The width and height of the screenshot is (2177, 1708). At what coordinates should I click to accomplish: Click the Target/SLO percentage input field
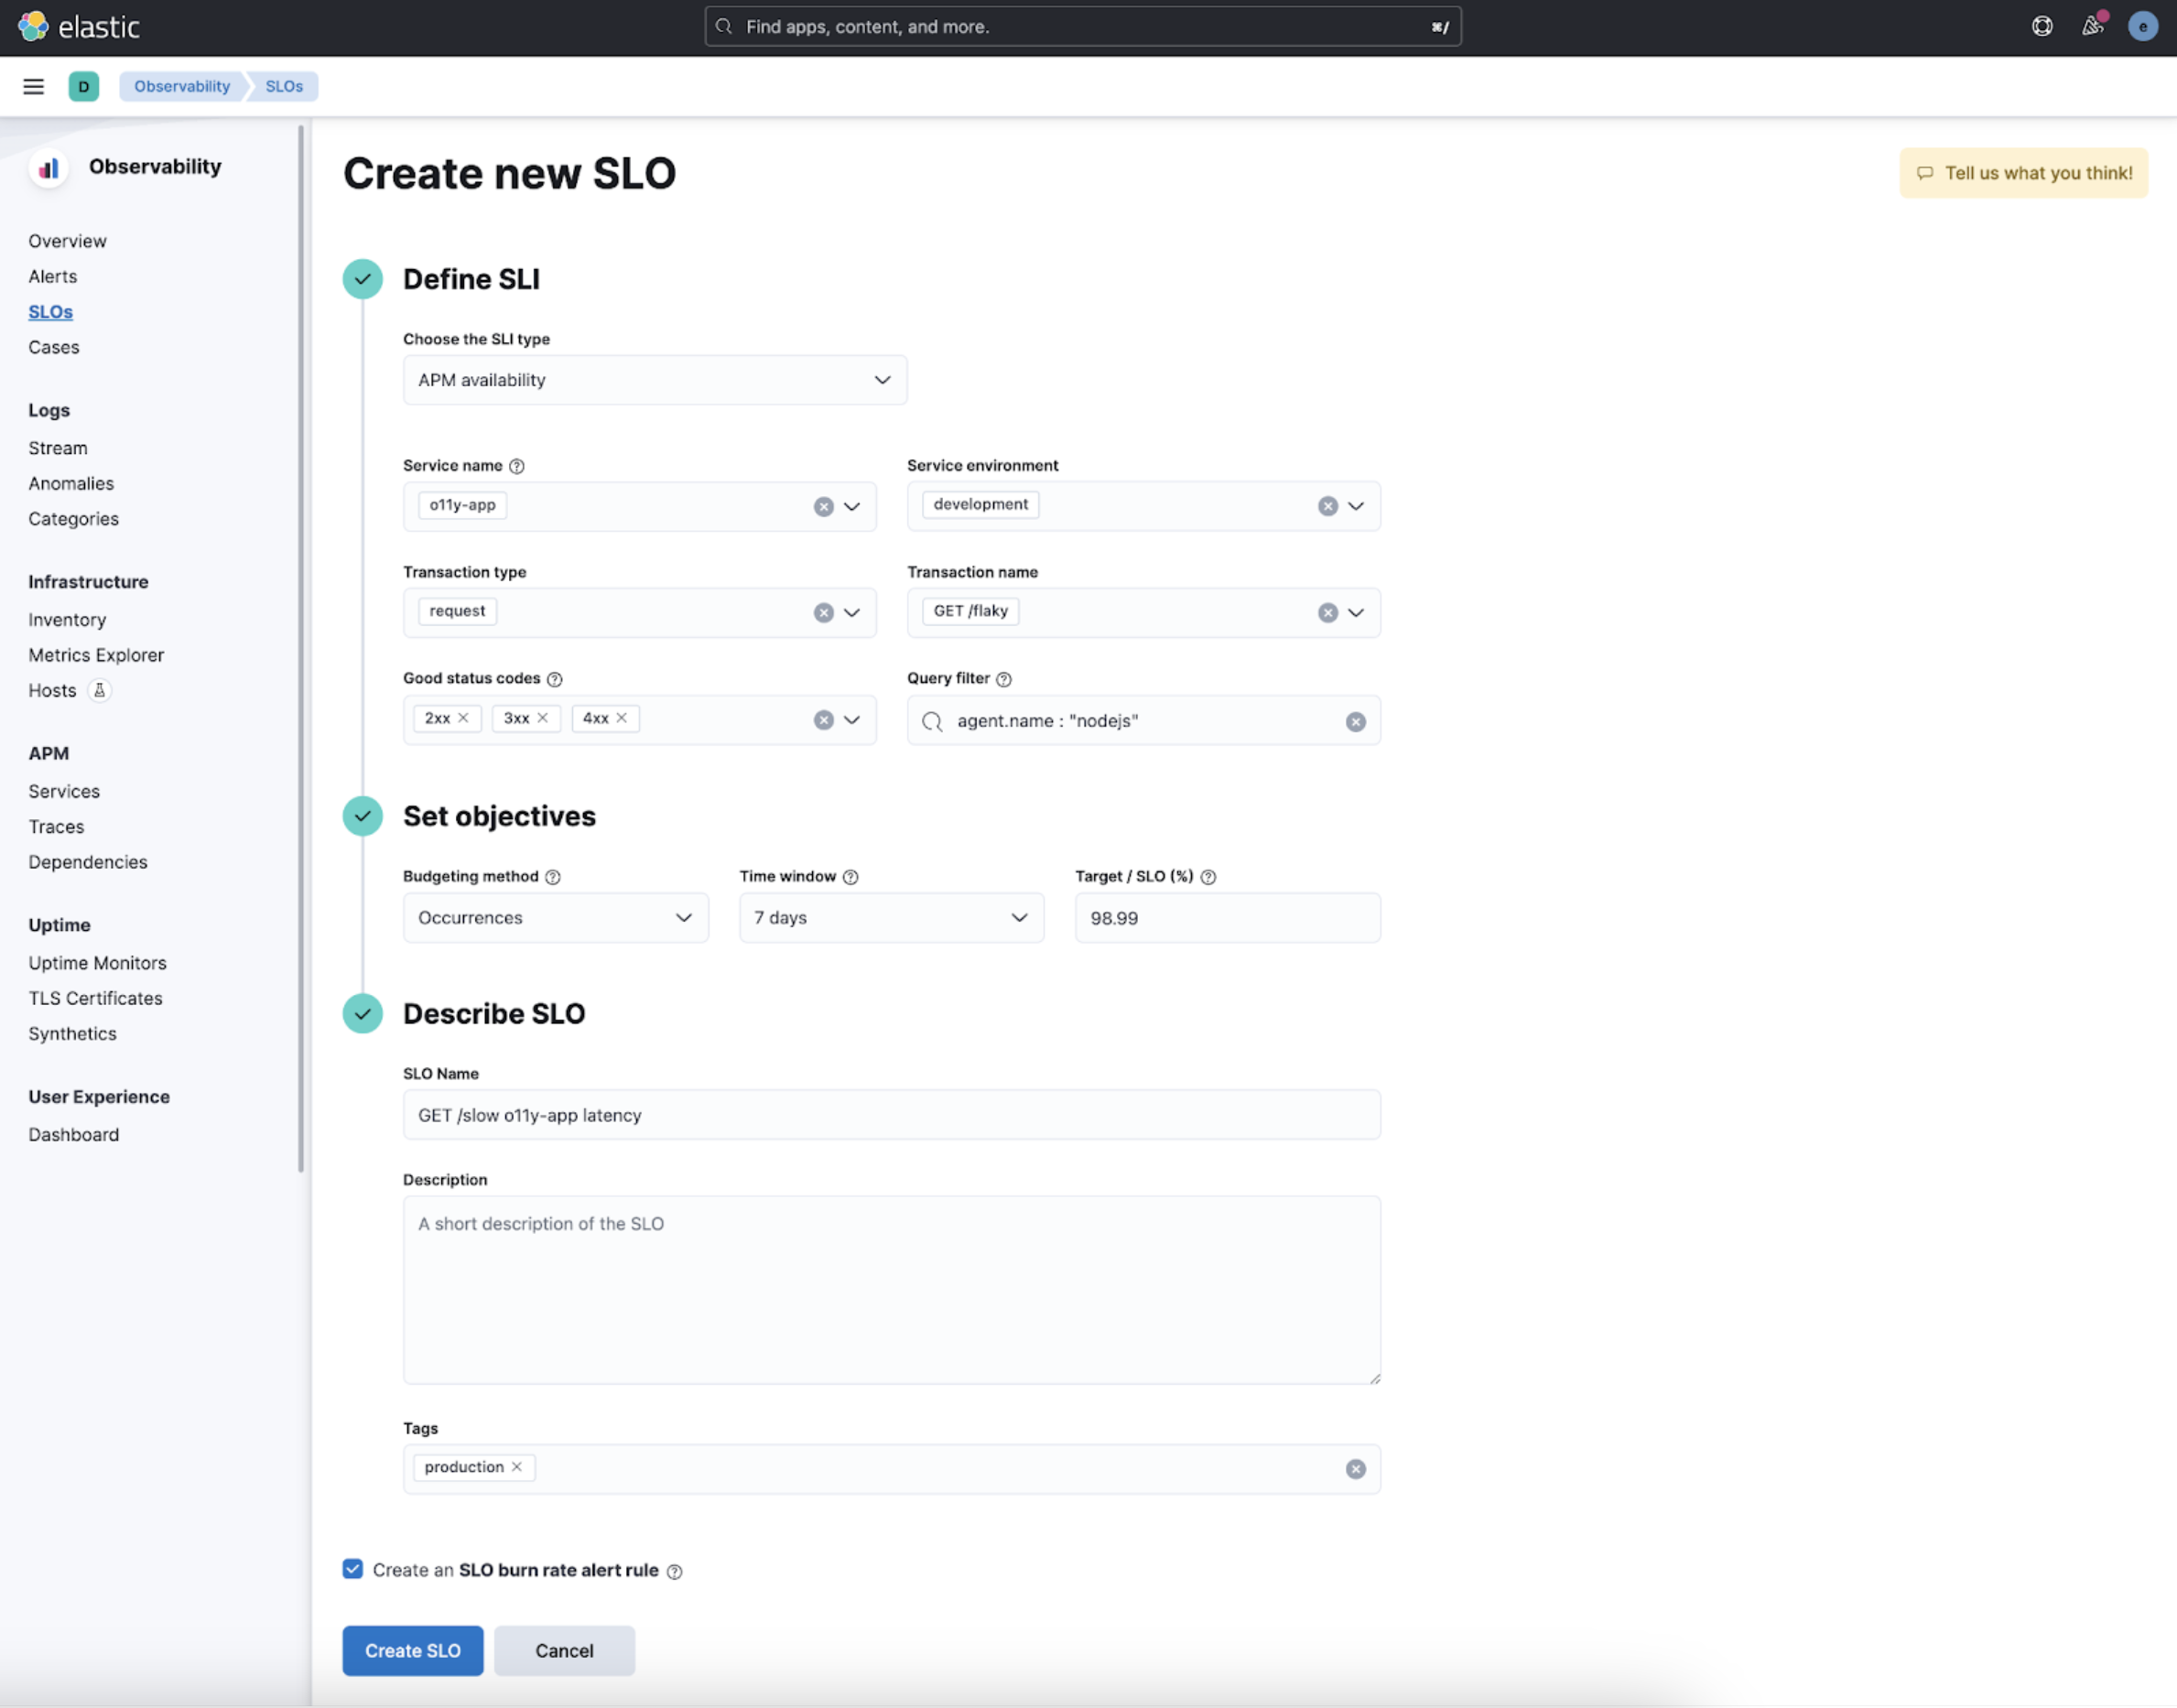click(x=1227, y=917)
